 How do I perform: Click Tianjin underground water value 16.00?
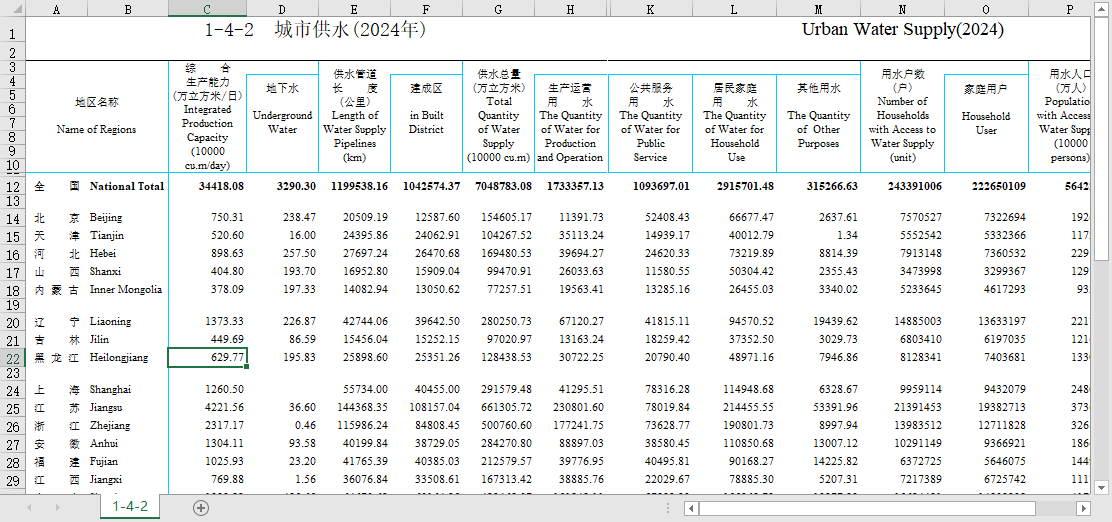click(302, 235)
